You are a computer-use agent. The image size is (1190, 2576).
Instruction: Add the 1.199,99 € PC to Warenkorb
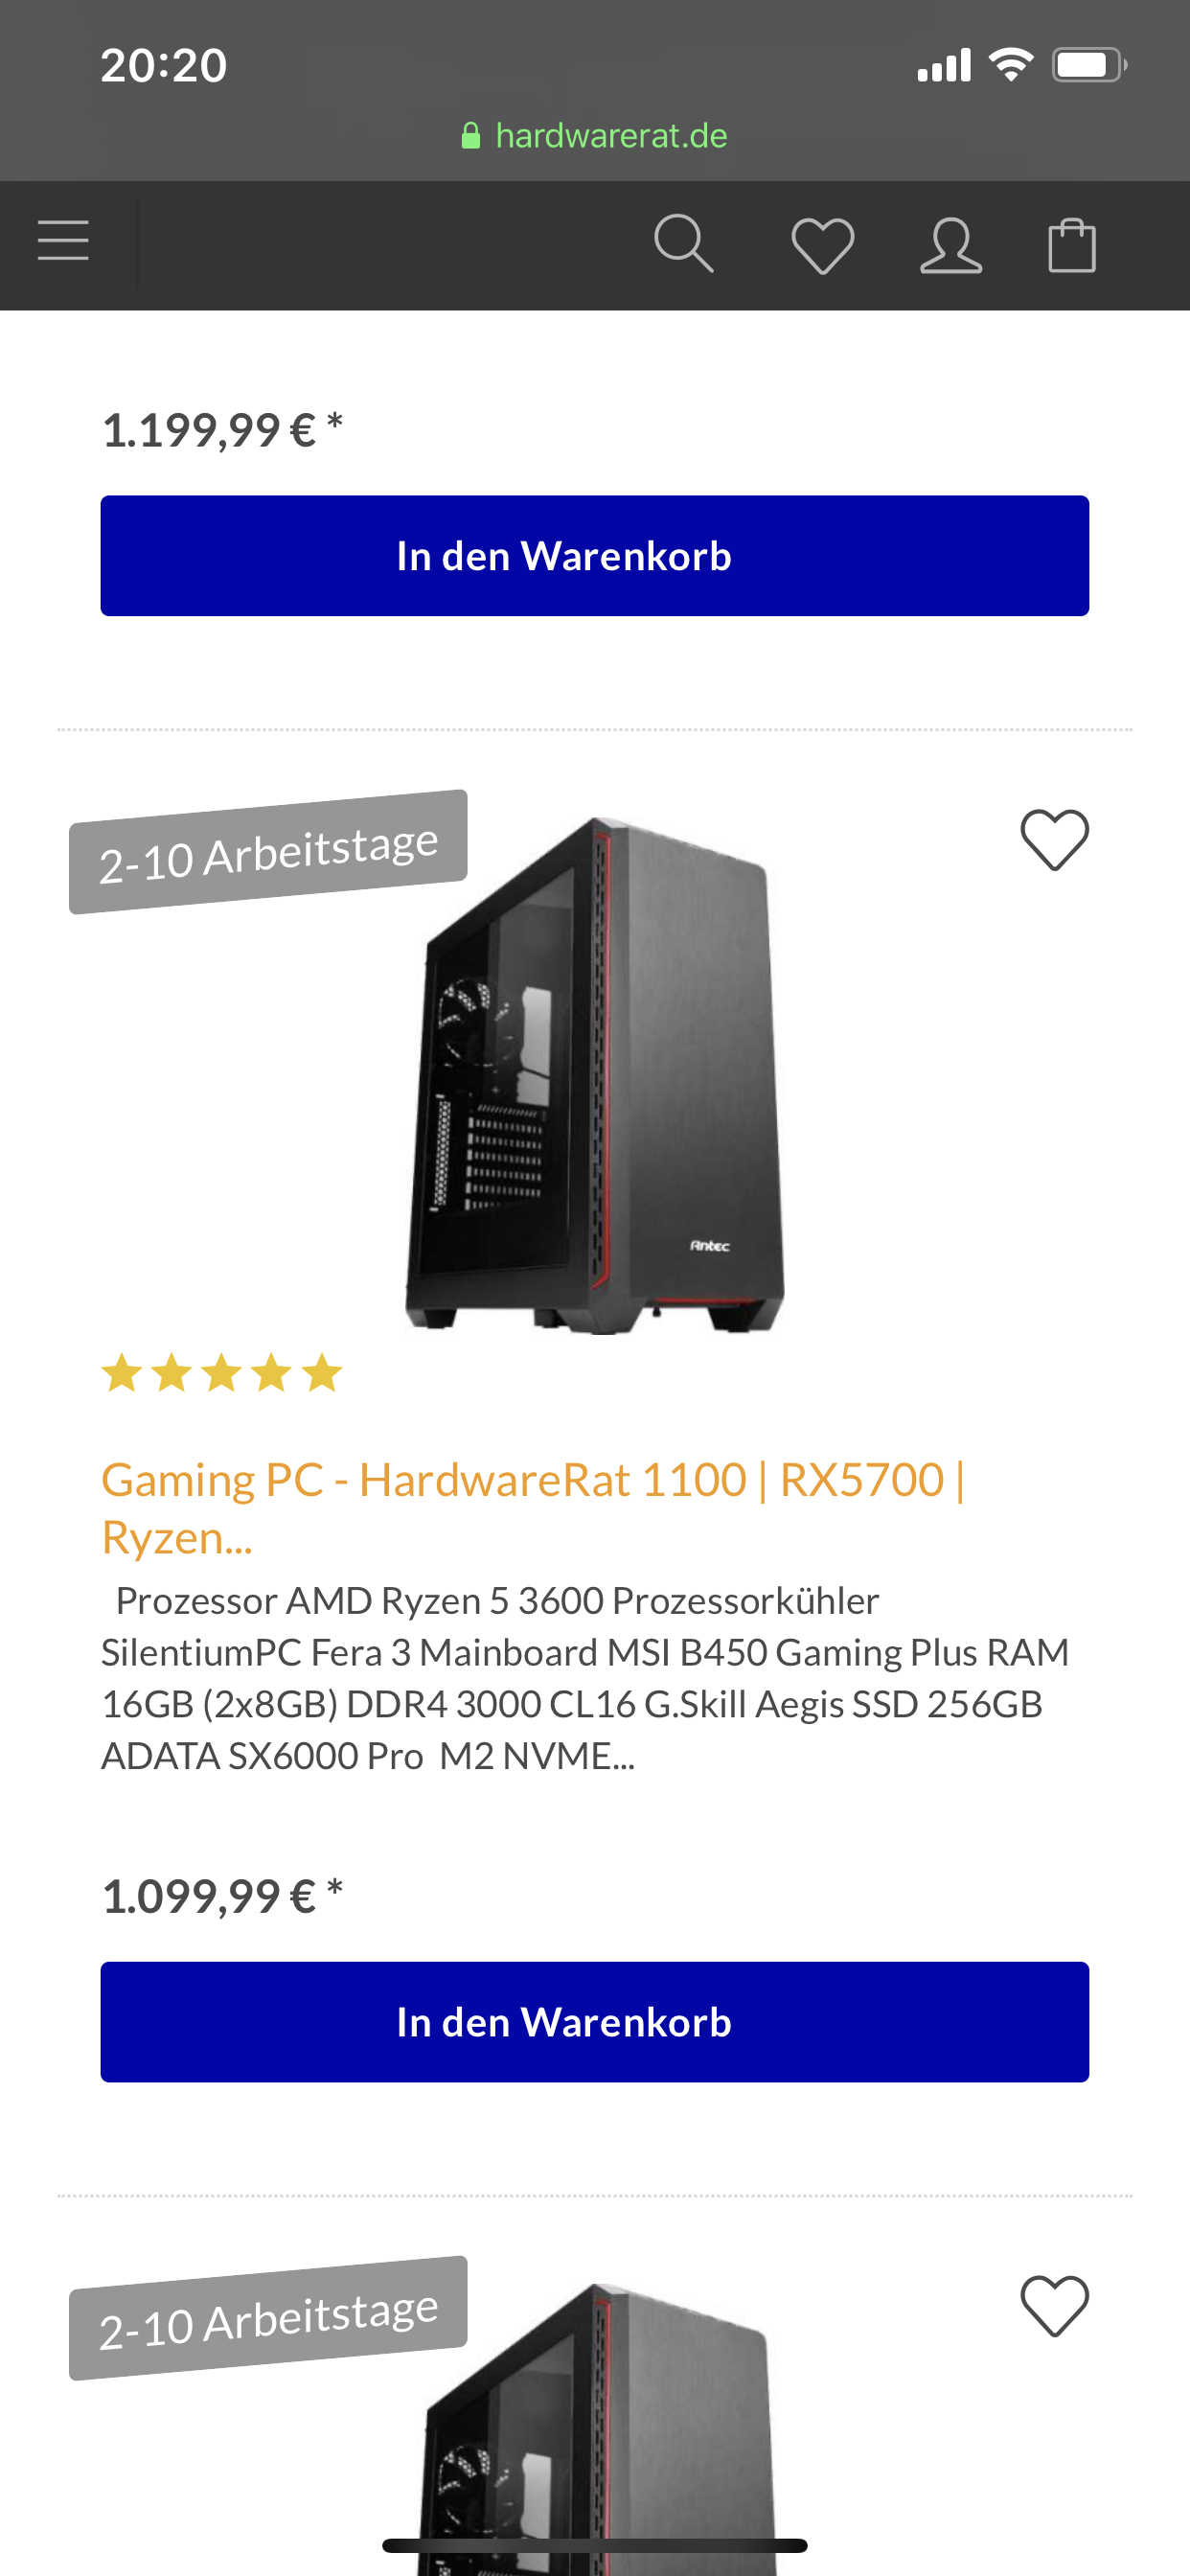pyautogui.click(x=594, y=556)
